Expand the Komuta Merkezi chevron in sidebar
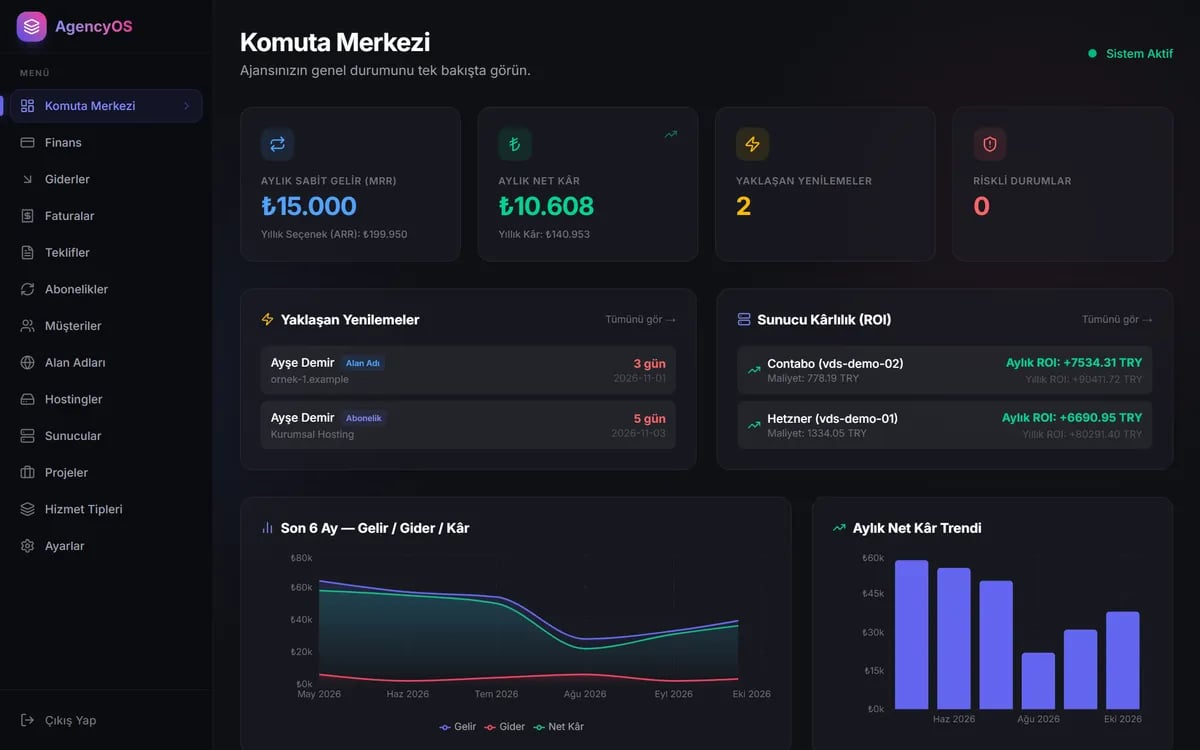This screenshot has height=750, width=1200. (x=186, y=106)
